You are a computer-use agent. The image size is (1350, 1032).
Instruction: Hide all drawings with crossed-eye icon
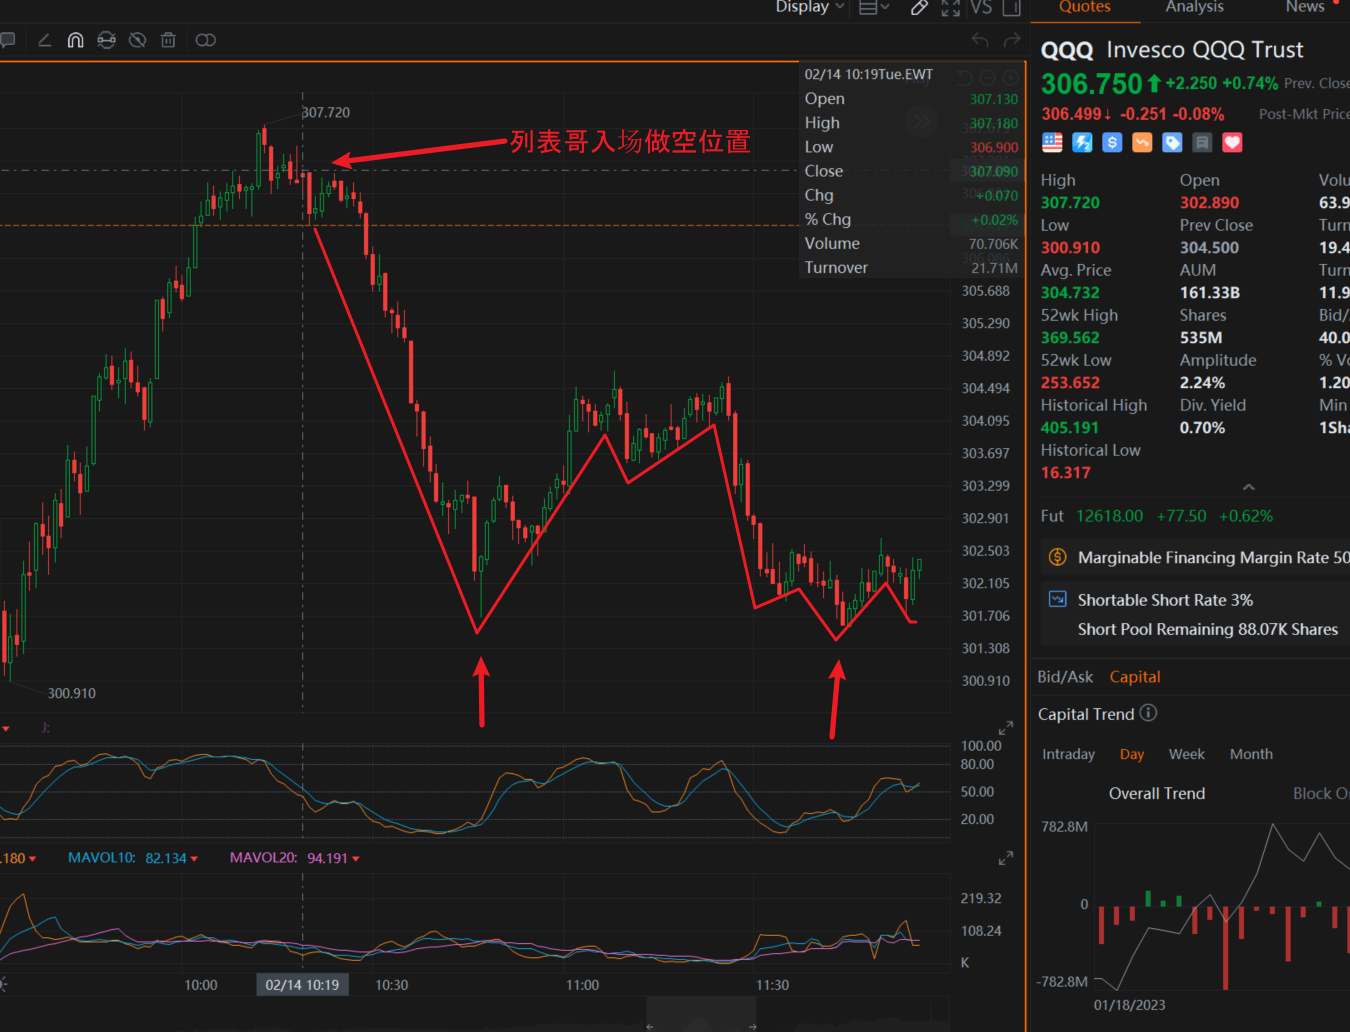[138, 40]
